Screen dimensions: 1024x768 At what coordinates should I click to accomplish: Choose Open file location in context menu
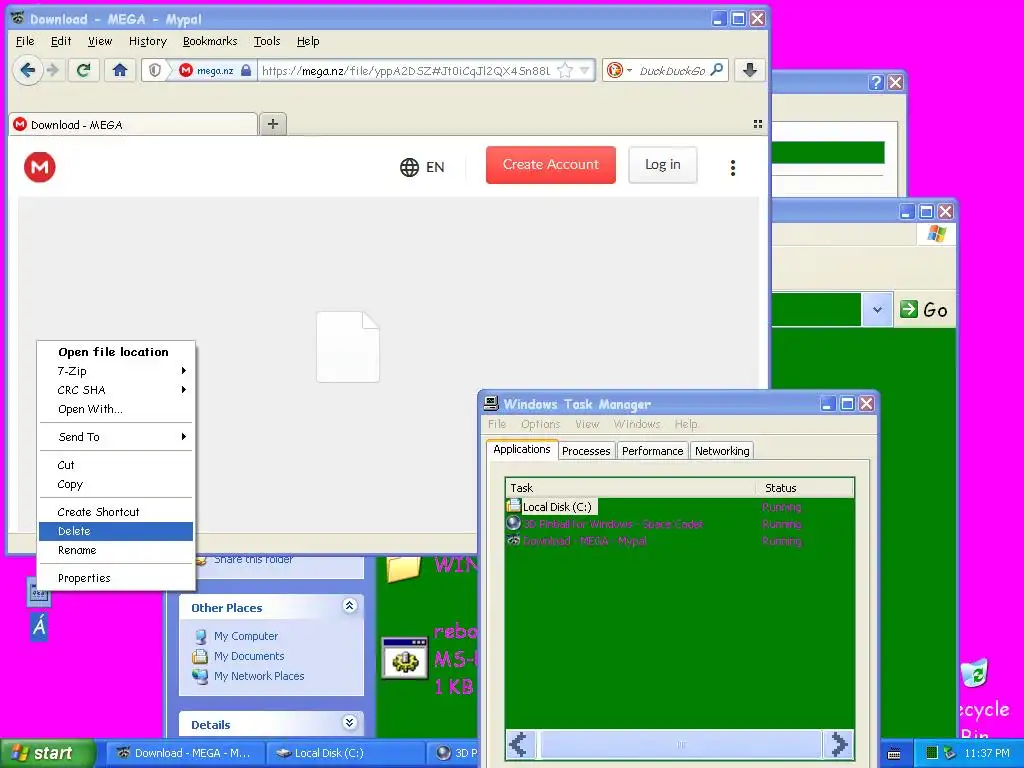tap(116, 352)
